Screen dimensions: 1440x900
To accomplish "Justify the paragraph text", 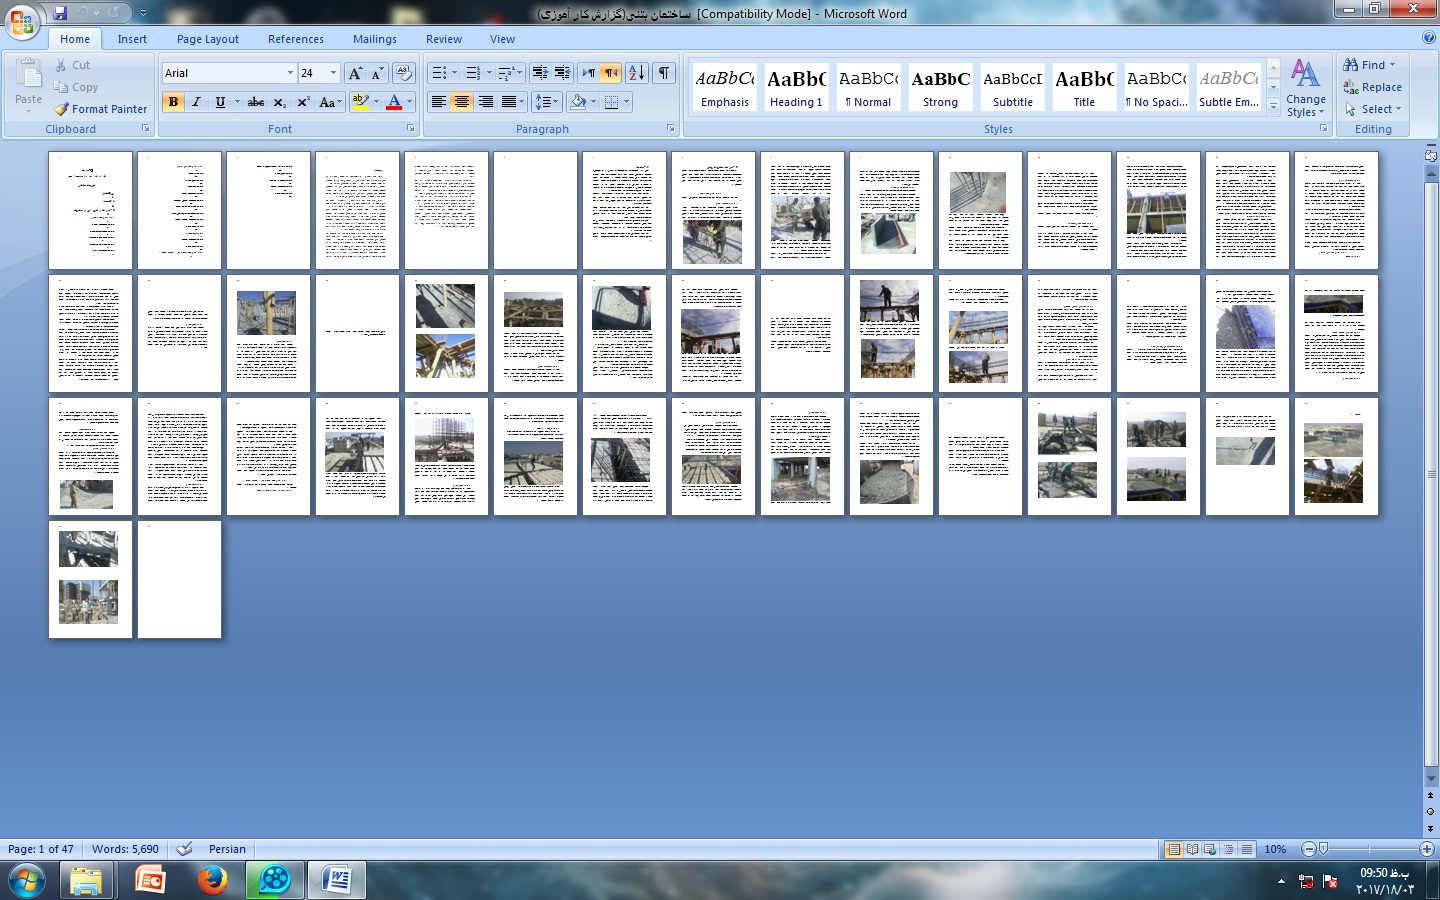I will (509, 102).
